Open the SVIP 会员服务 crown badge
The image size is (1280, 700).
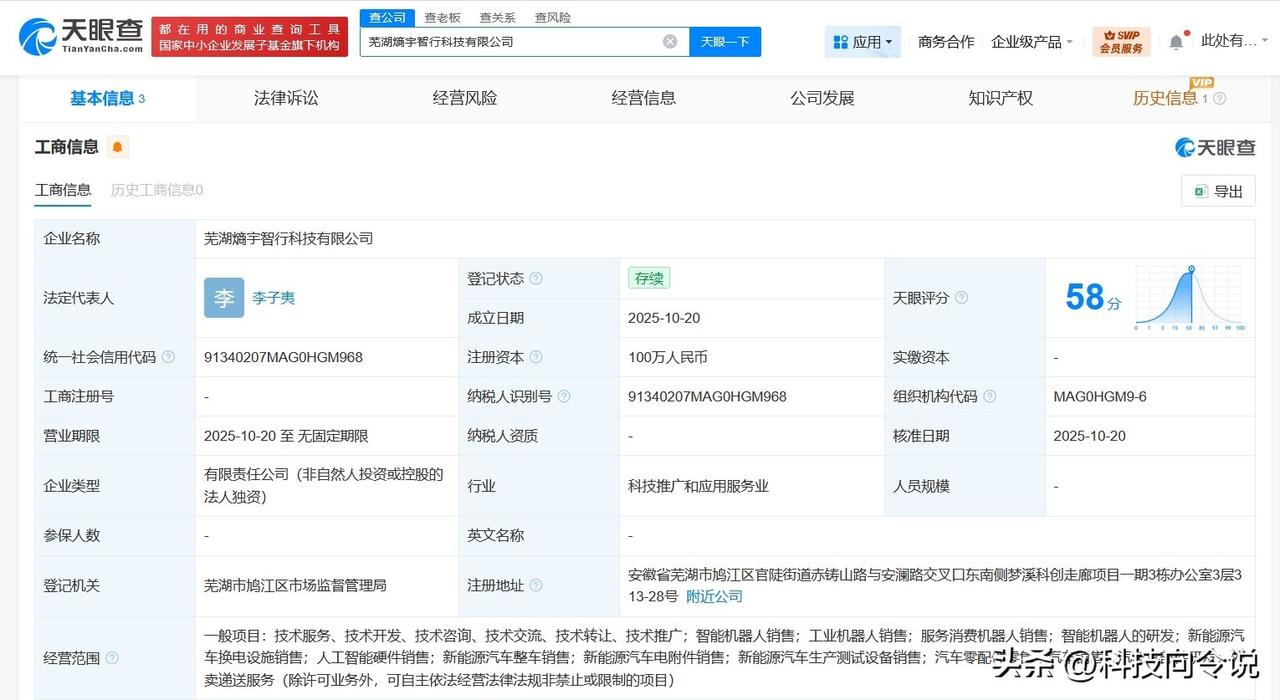click(x=1120, y=41)
